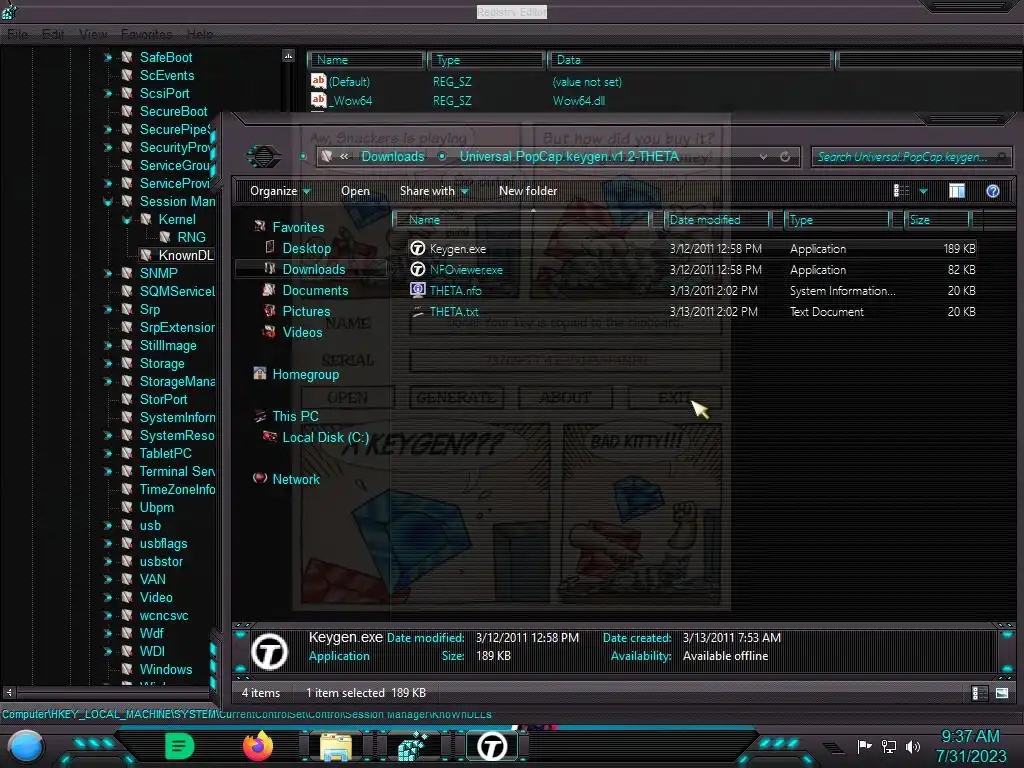Open View menu in Registry Editor
Viewport: 1024px width, 768px height.
[93, 34]
